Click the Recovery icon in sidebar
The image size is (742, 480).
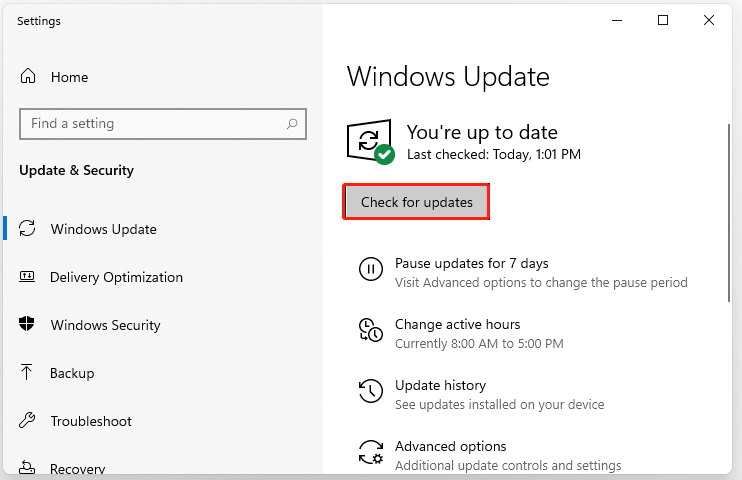[x=27, y=468]
